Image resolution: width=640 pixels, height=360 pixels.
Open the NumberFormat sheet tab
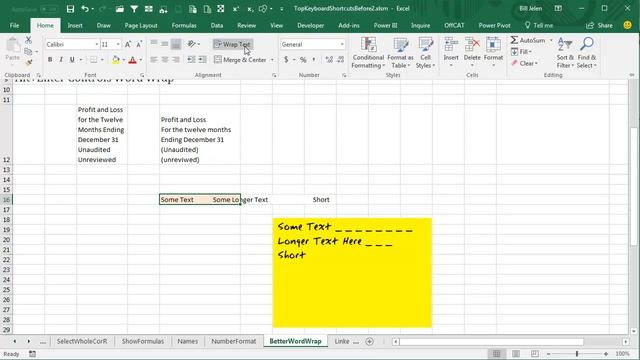point(233,341)
